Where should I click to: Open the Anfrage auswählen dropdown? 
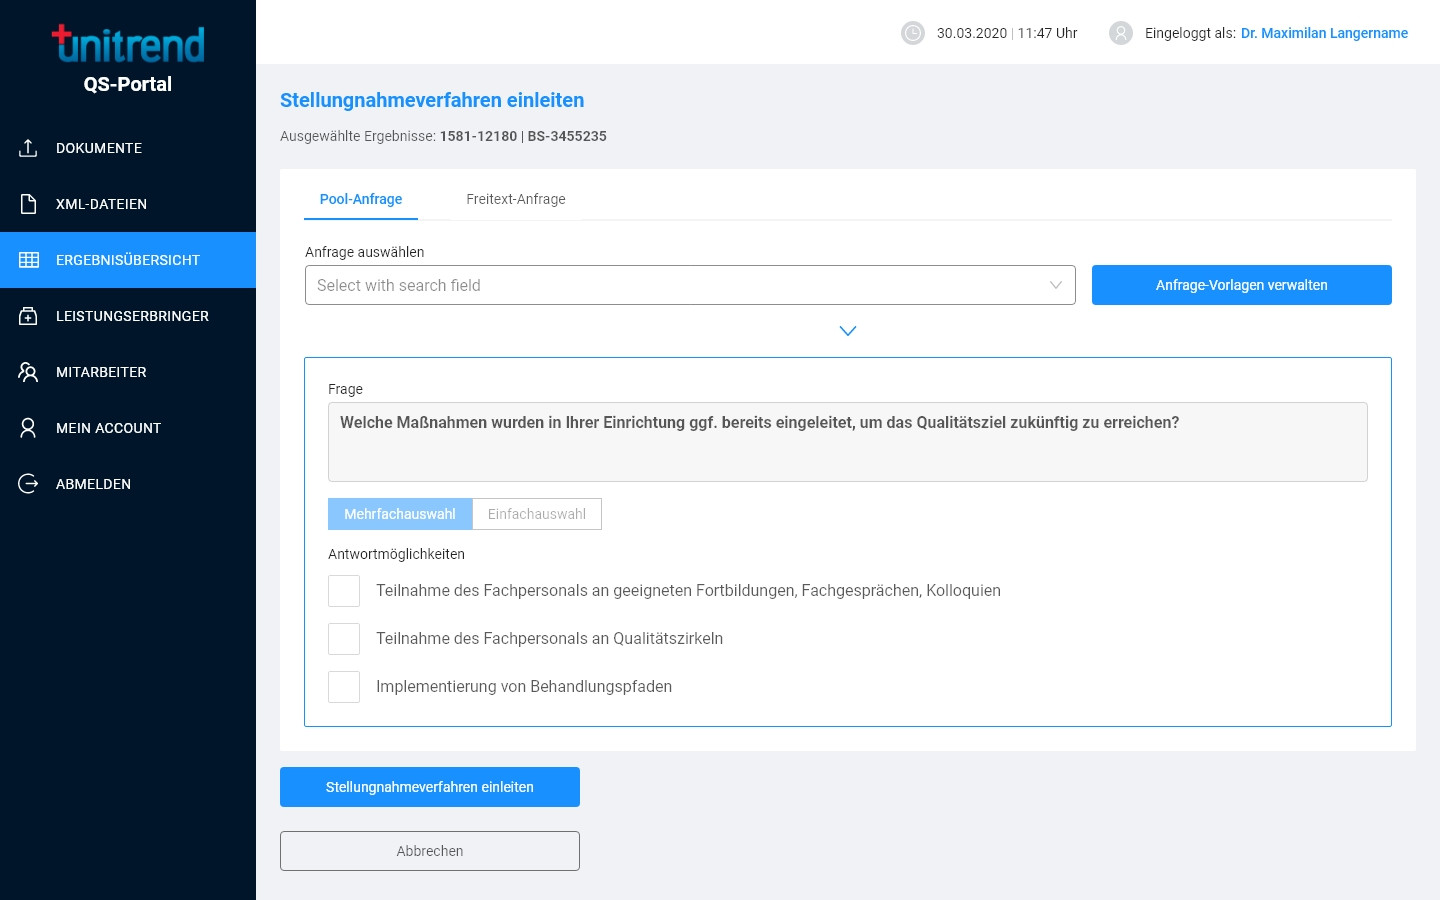(690, 285)
